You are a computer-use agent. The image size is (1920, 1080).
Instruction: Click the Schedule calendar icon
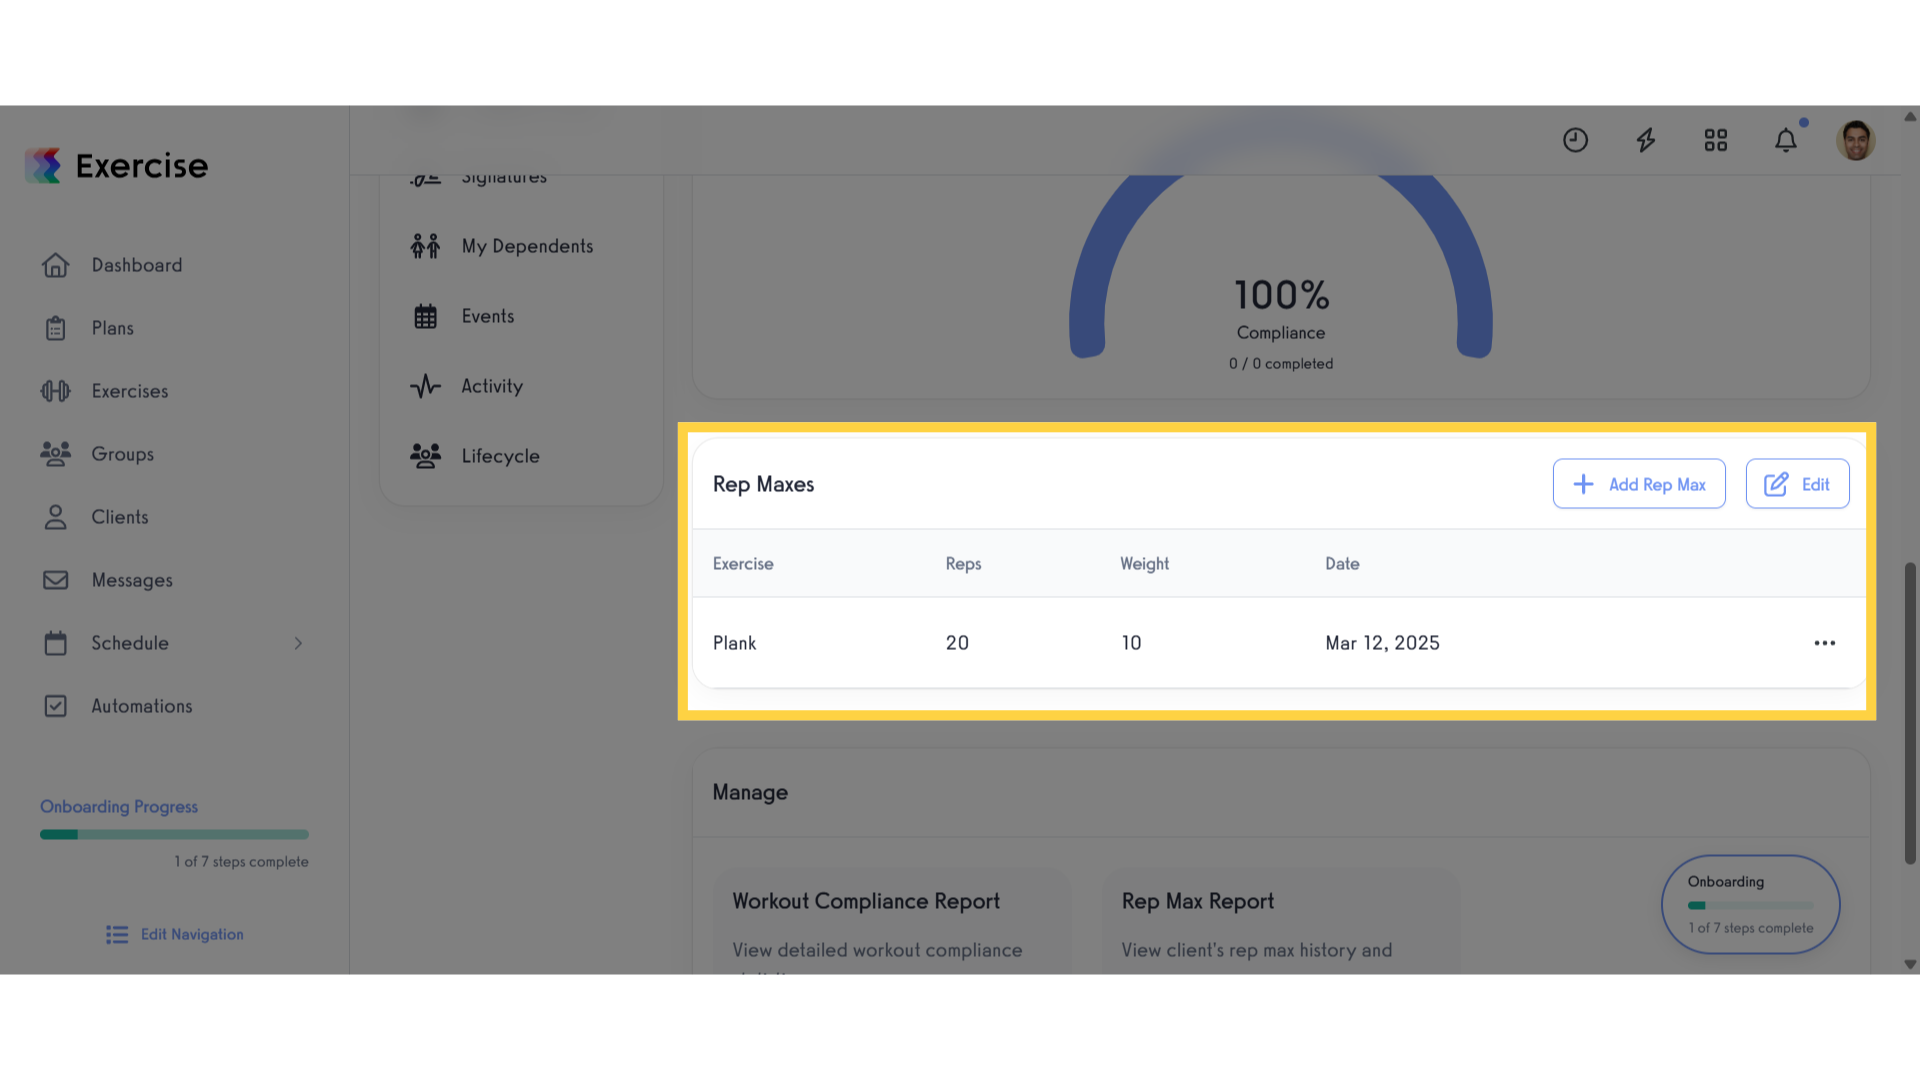tap(56, 643)
